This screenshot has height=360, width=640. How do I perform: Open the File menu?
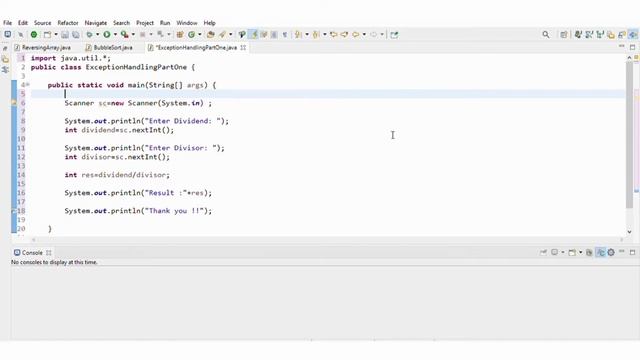(7, 23)
